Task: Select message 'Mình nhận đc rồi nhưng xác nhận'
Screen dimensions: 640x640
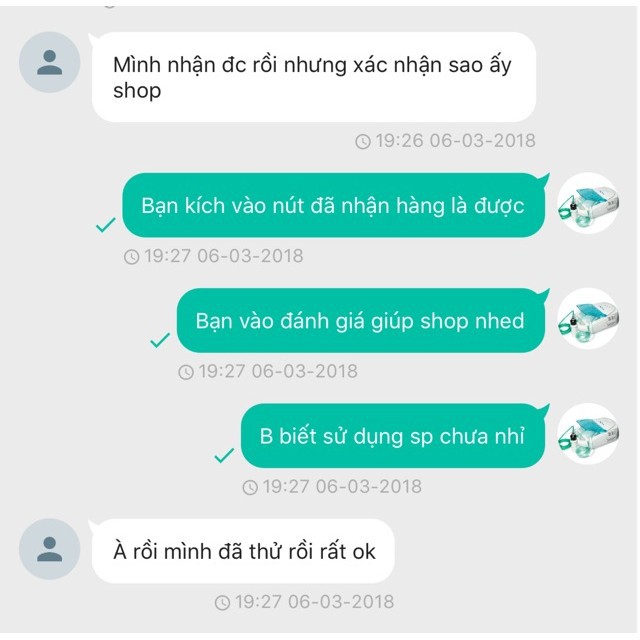Action: coord(314,77)
